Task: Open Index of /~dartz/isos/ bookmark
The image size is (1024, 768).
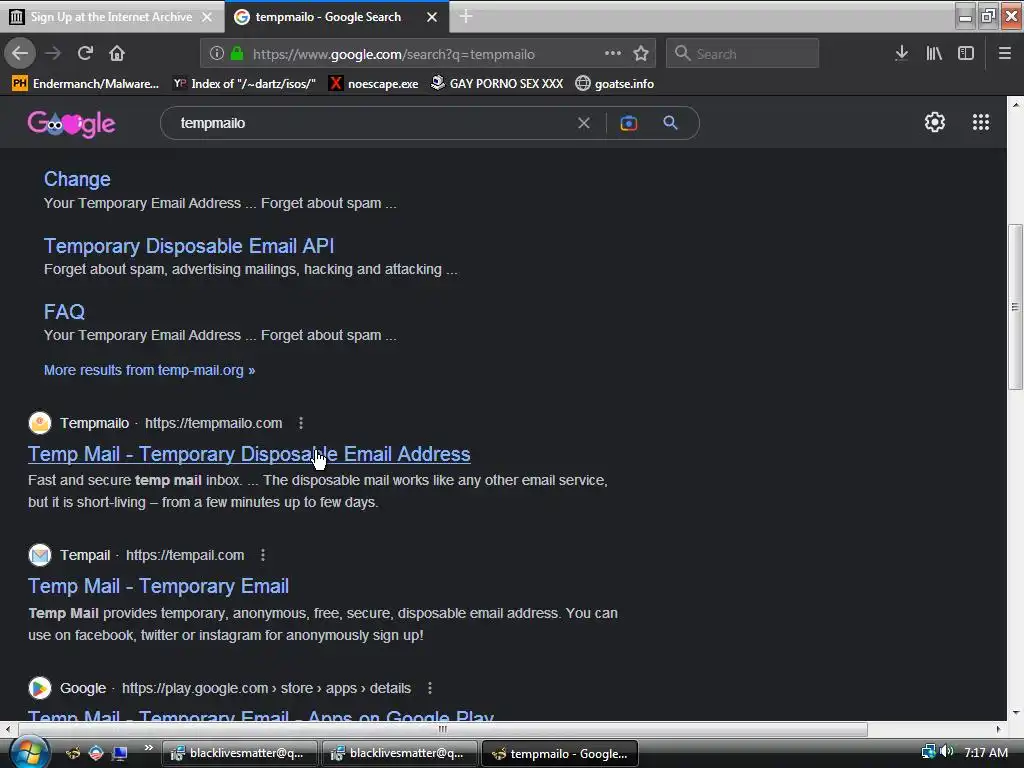Action: coord(244,84)
